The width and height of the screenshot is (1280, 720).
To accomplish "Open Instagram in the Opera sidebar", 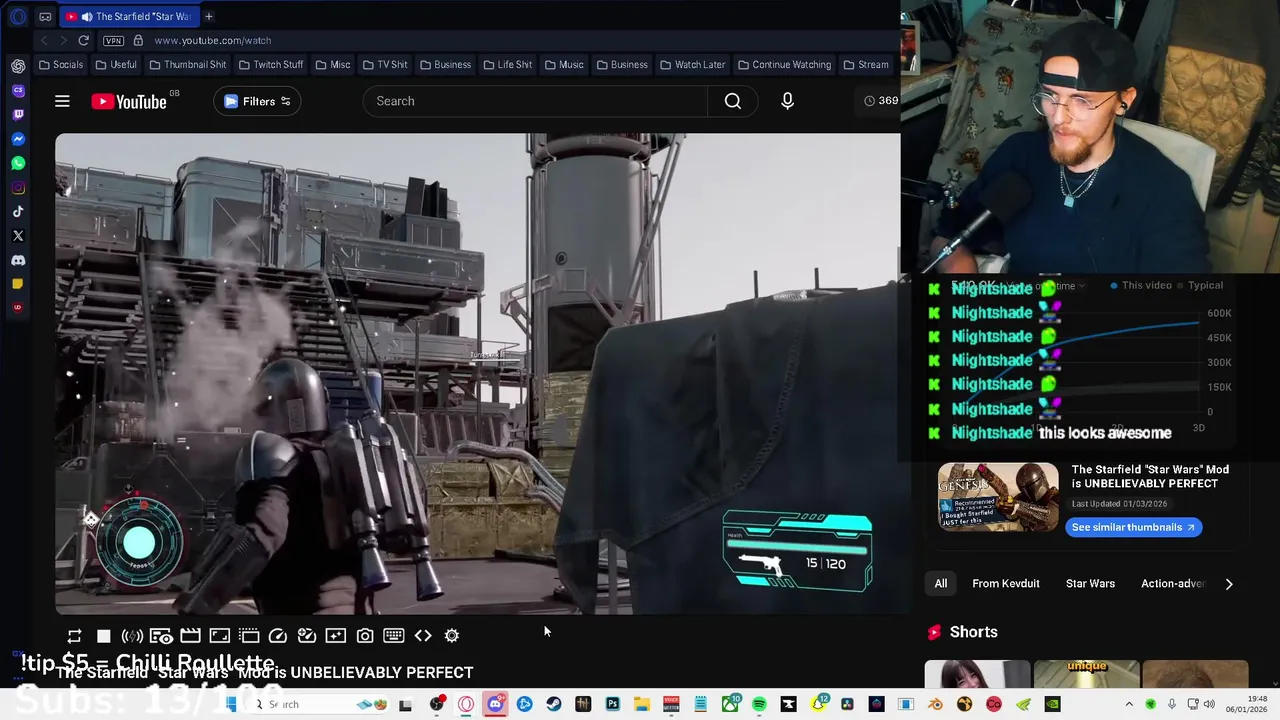I will point(18,187).
